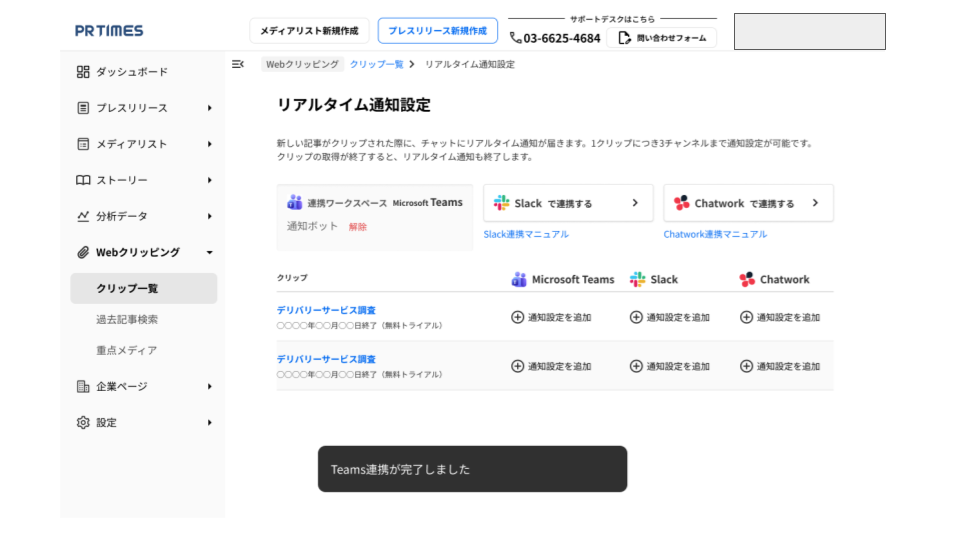This screenshot has width=960, height=540.
Task: Open Slack連携マニュアル link
Action: click(526, 234)
